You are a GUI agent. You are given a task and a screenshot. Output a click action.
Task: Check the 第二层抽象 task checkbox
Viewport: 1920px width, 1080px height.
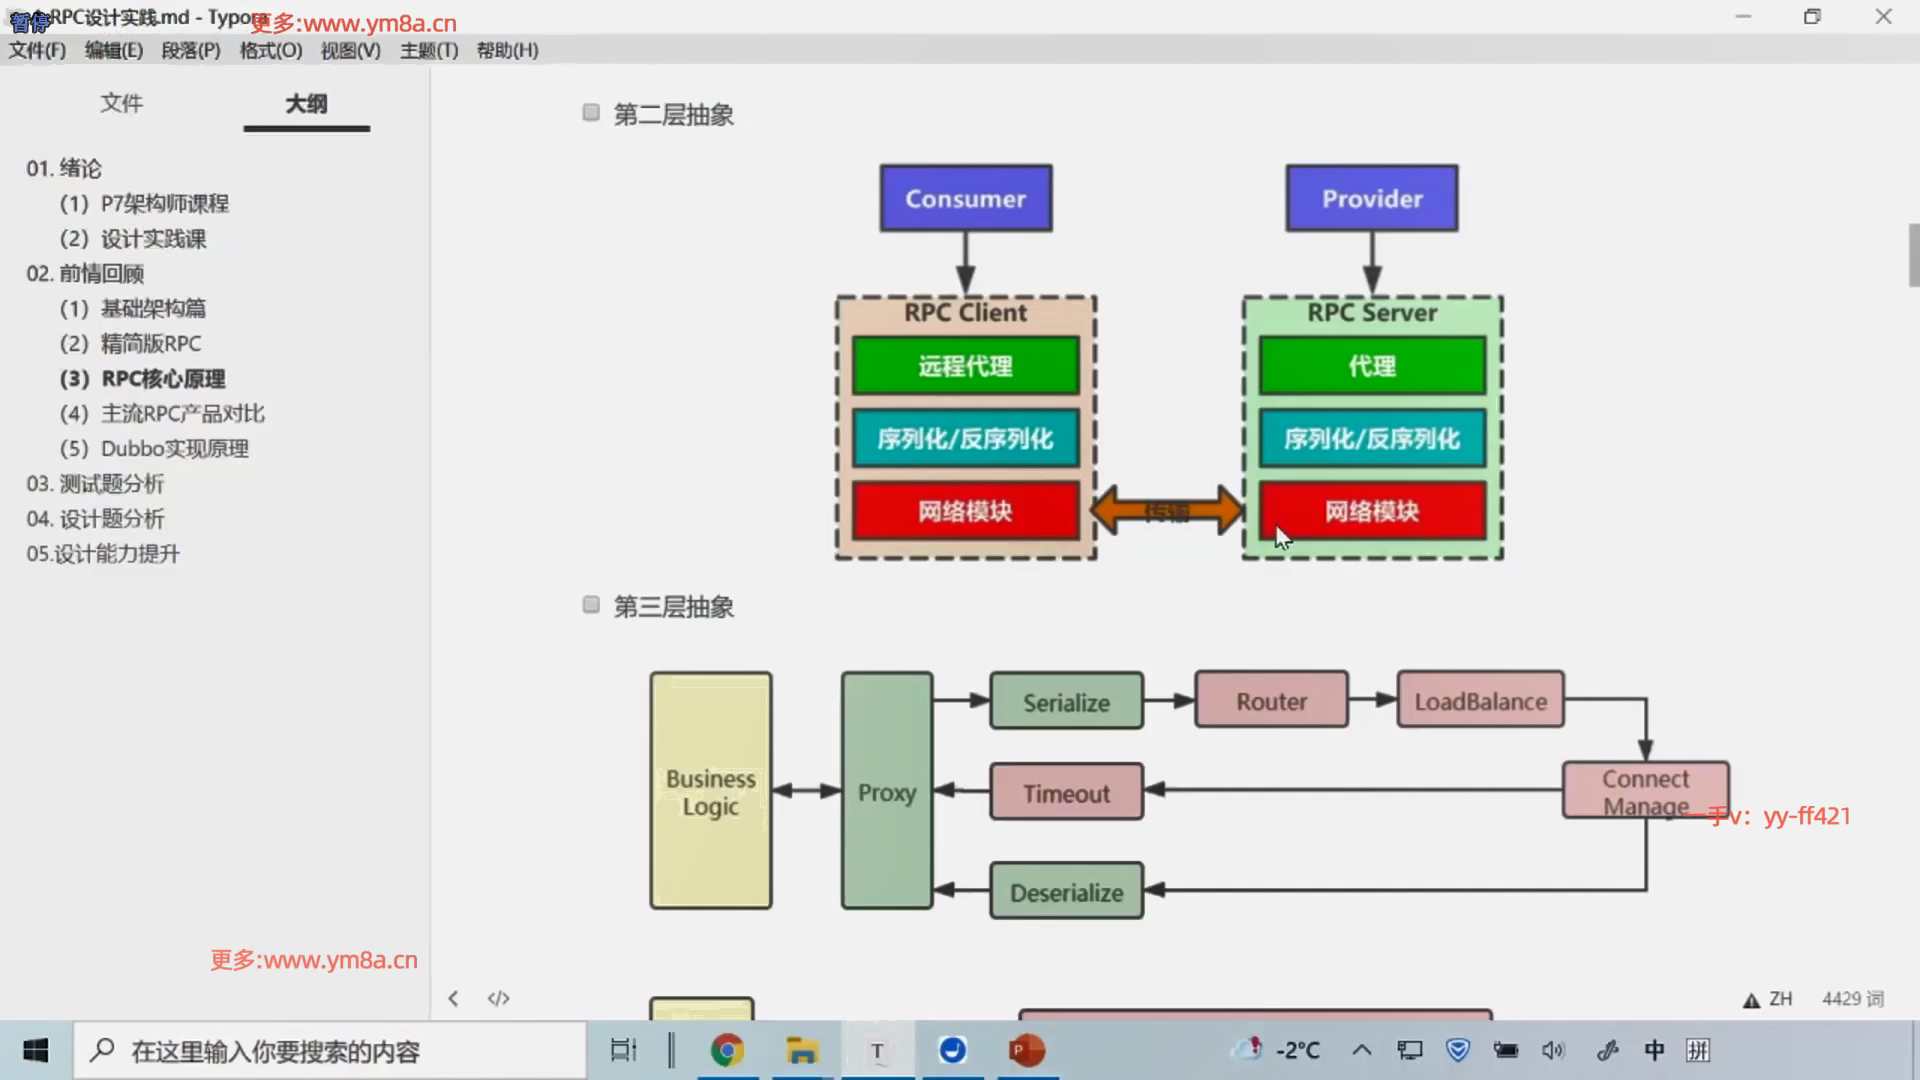pyautogui.click(x=591, y=113)
